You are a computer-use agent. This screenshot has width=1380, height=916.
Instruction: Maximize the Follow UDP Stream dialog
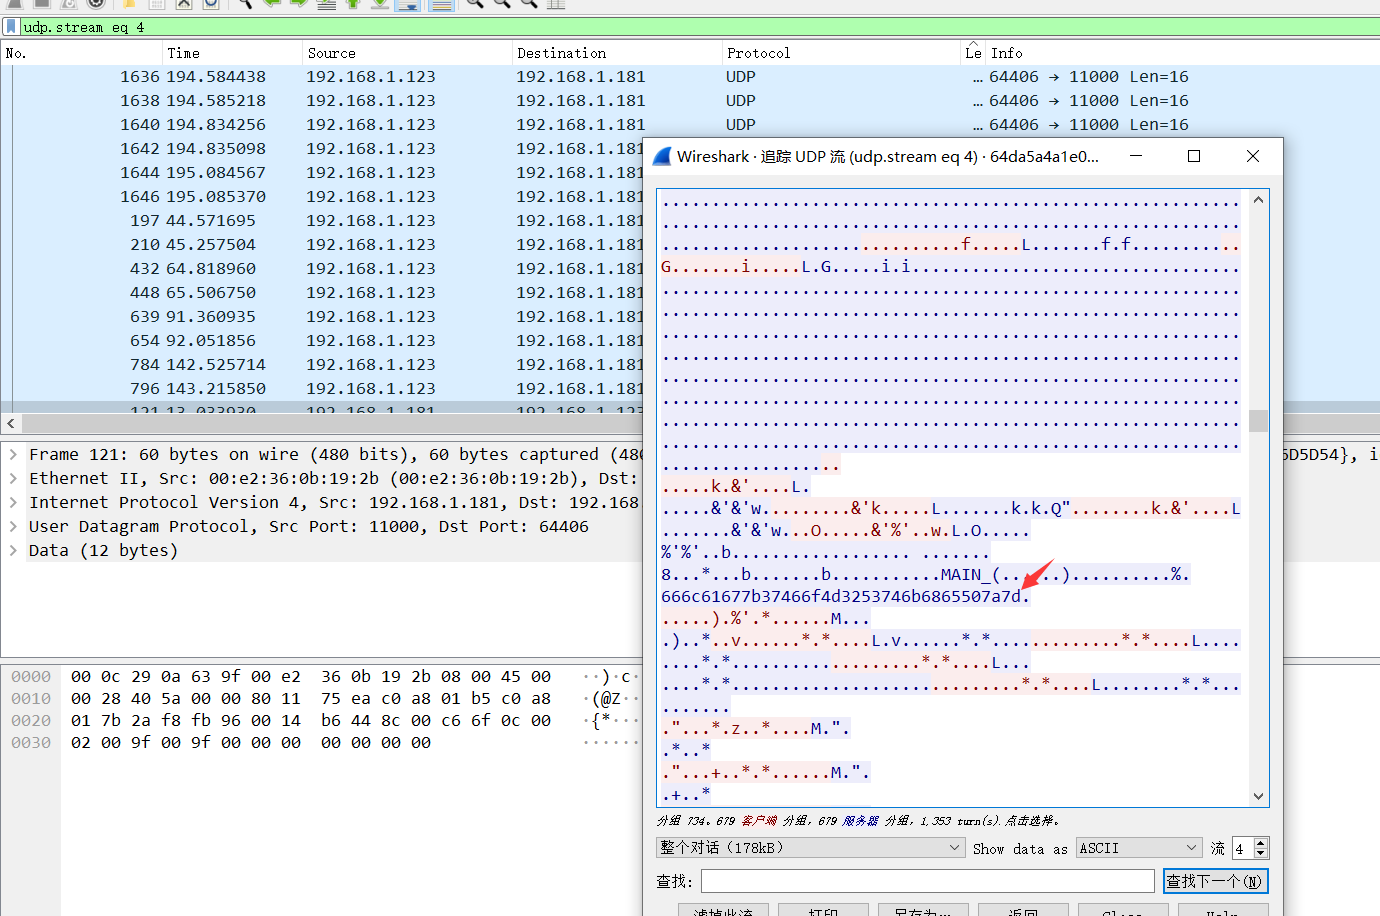point(1194,156)
